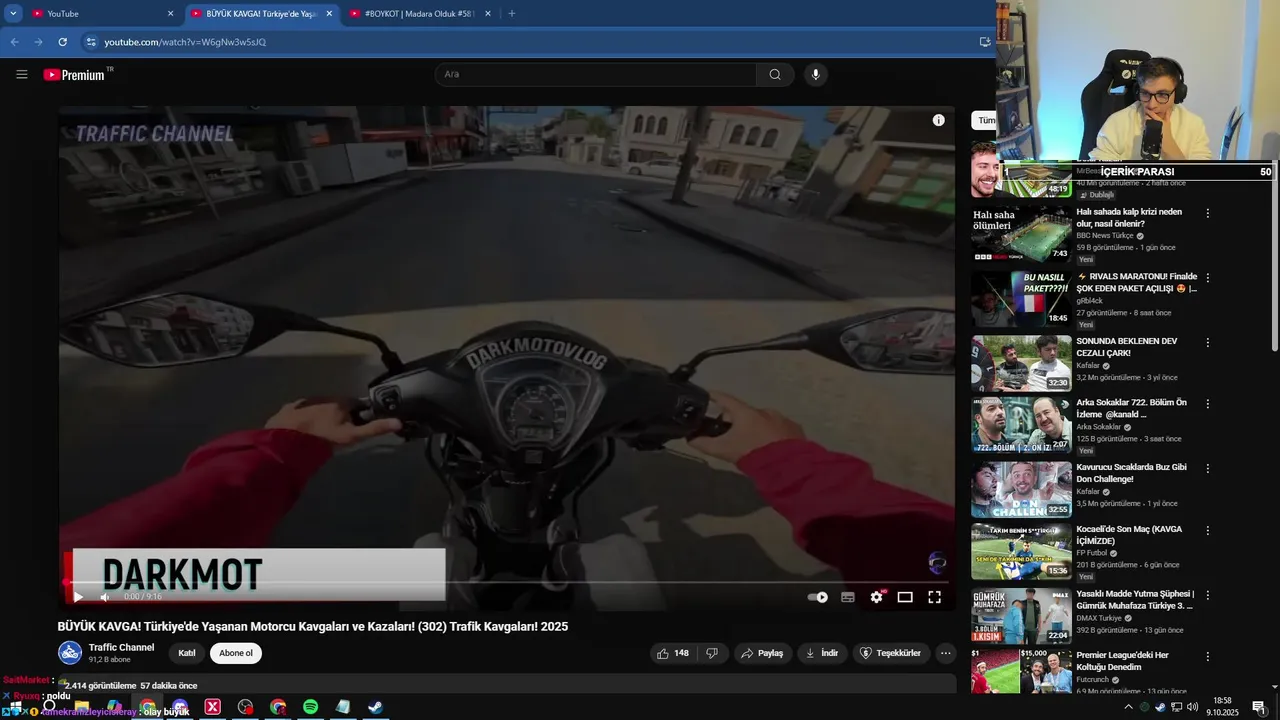Viewport: 1280px width, 720px height.
Task: Open RIVALS MARATONU video thumbnail
Action: (x=1021, y=298)
